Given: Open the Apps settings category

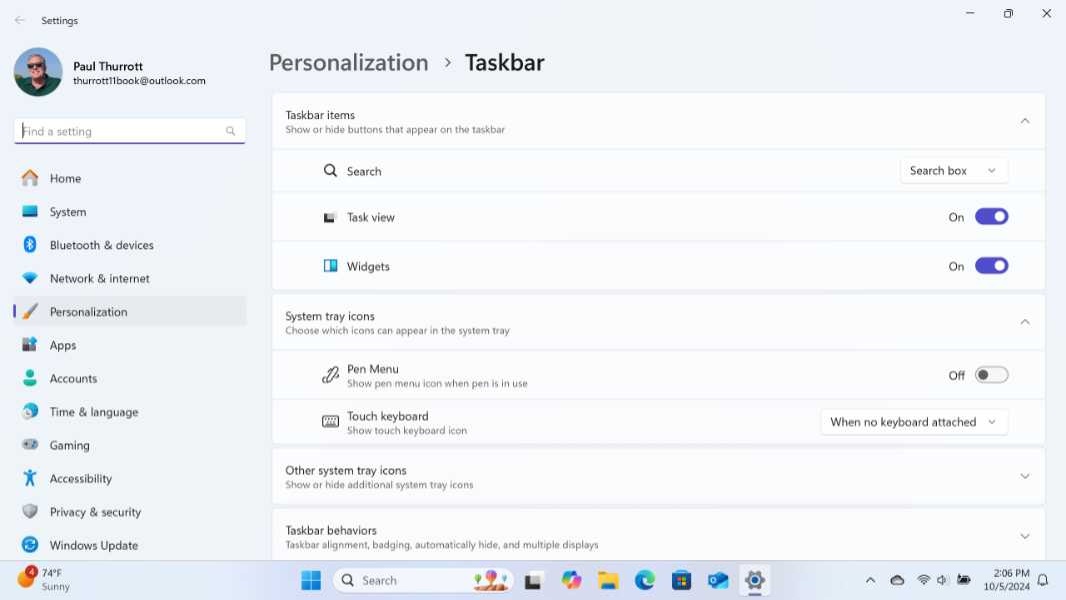Looking at the screenshot, I should (x=129, y=345).
